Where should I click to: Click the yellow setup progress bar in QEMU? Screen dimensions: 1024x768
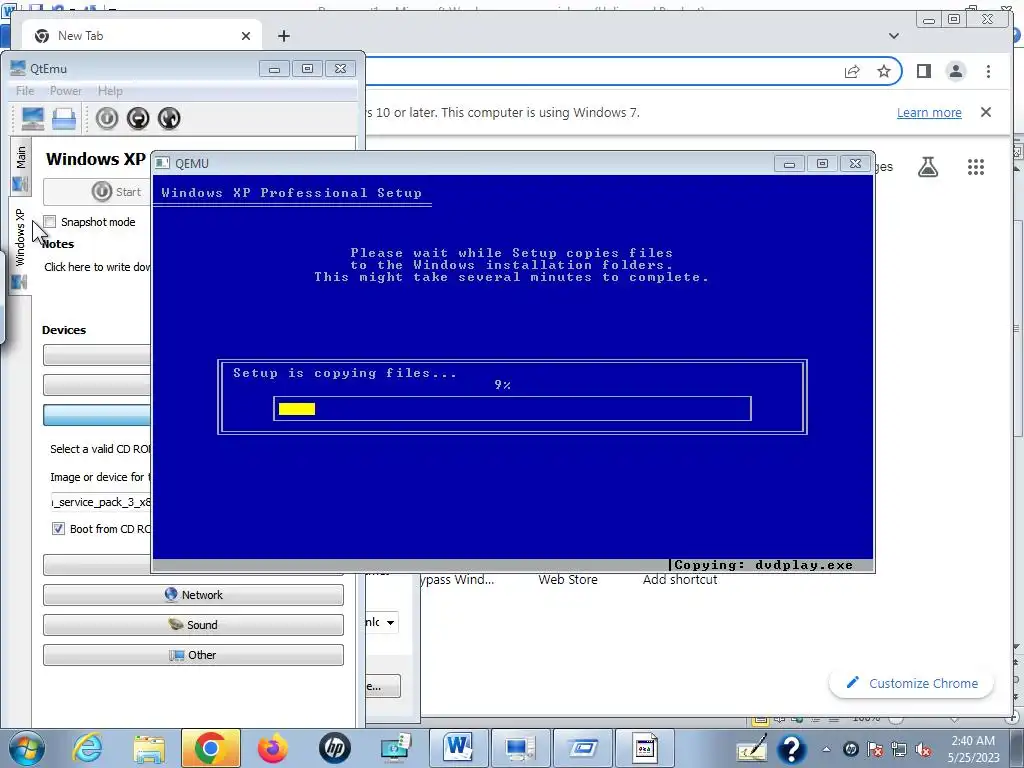pos(297,409)
